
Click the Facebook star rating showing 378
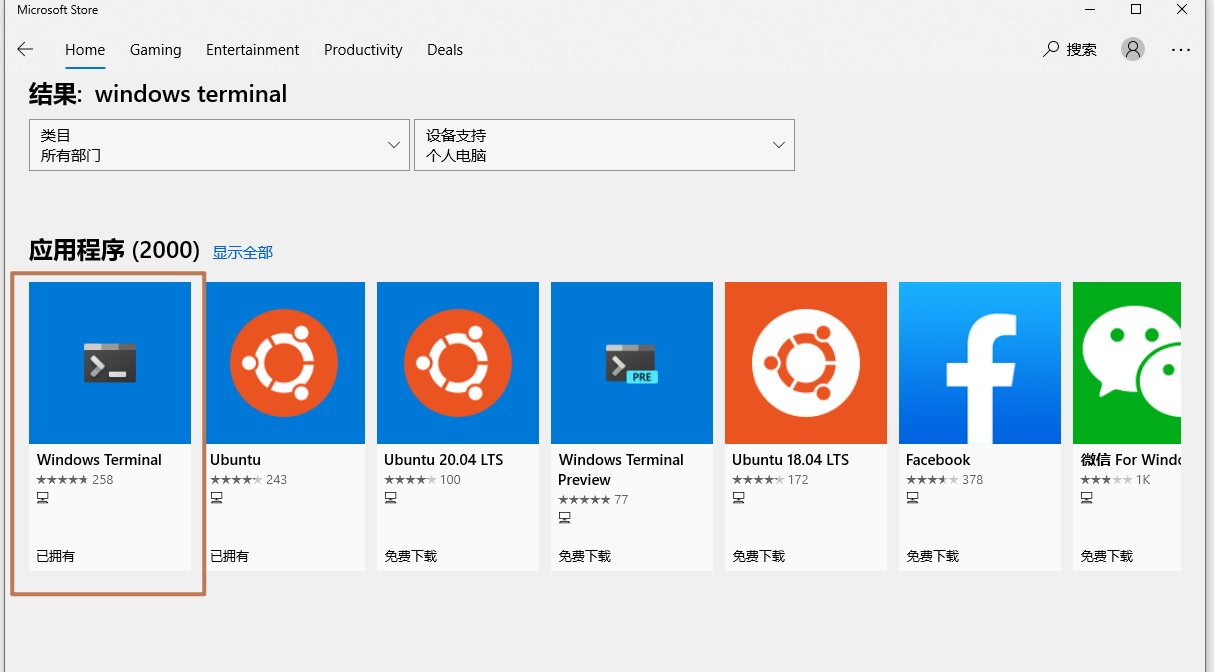coord(945,480)
